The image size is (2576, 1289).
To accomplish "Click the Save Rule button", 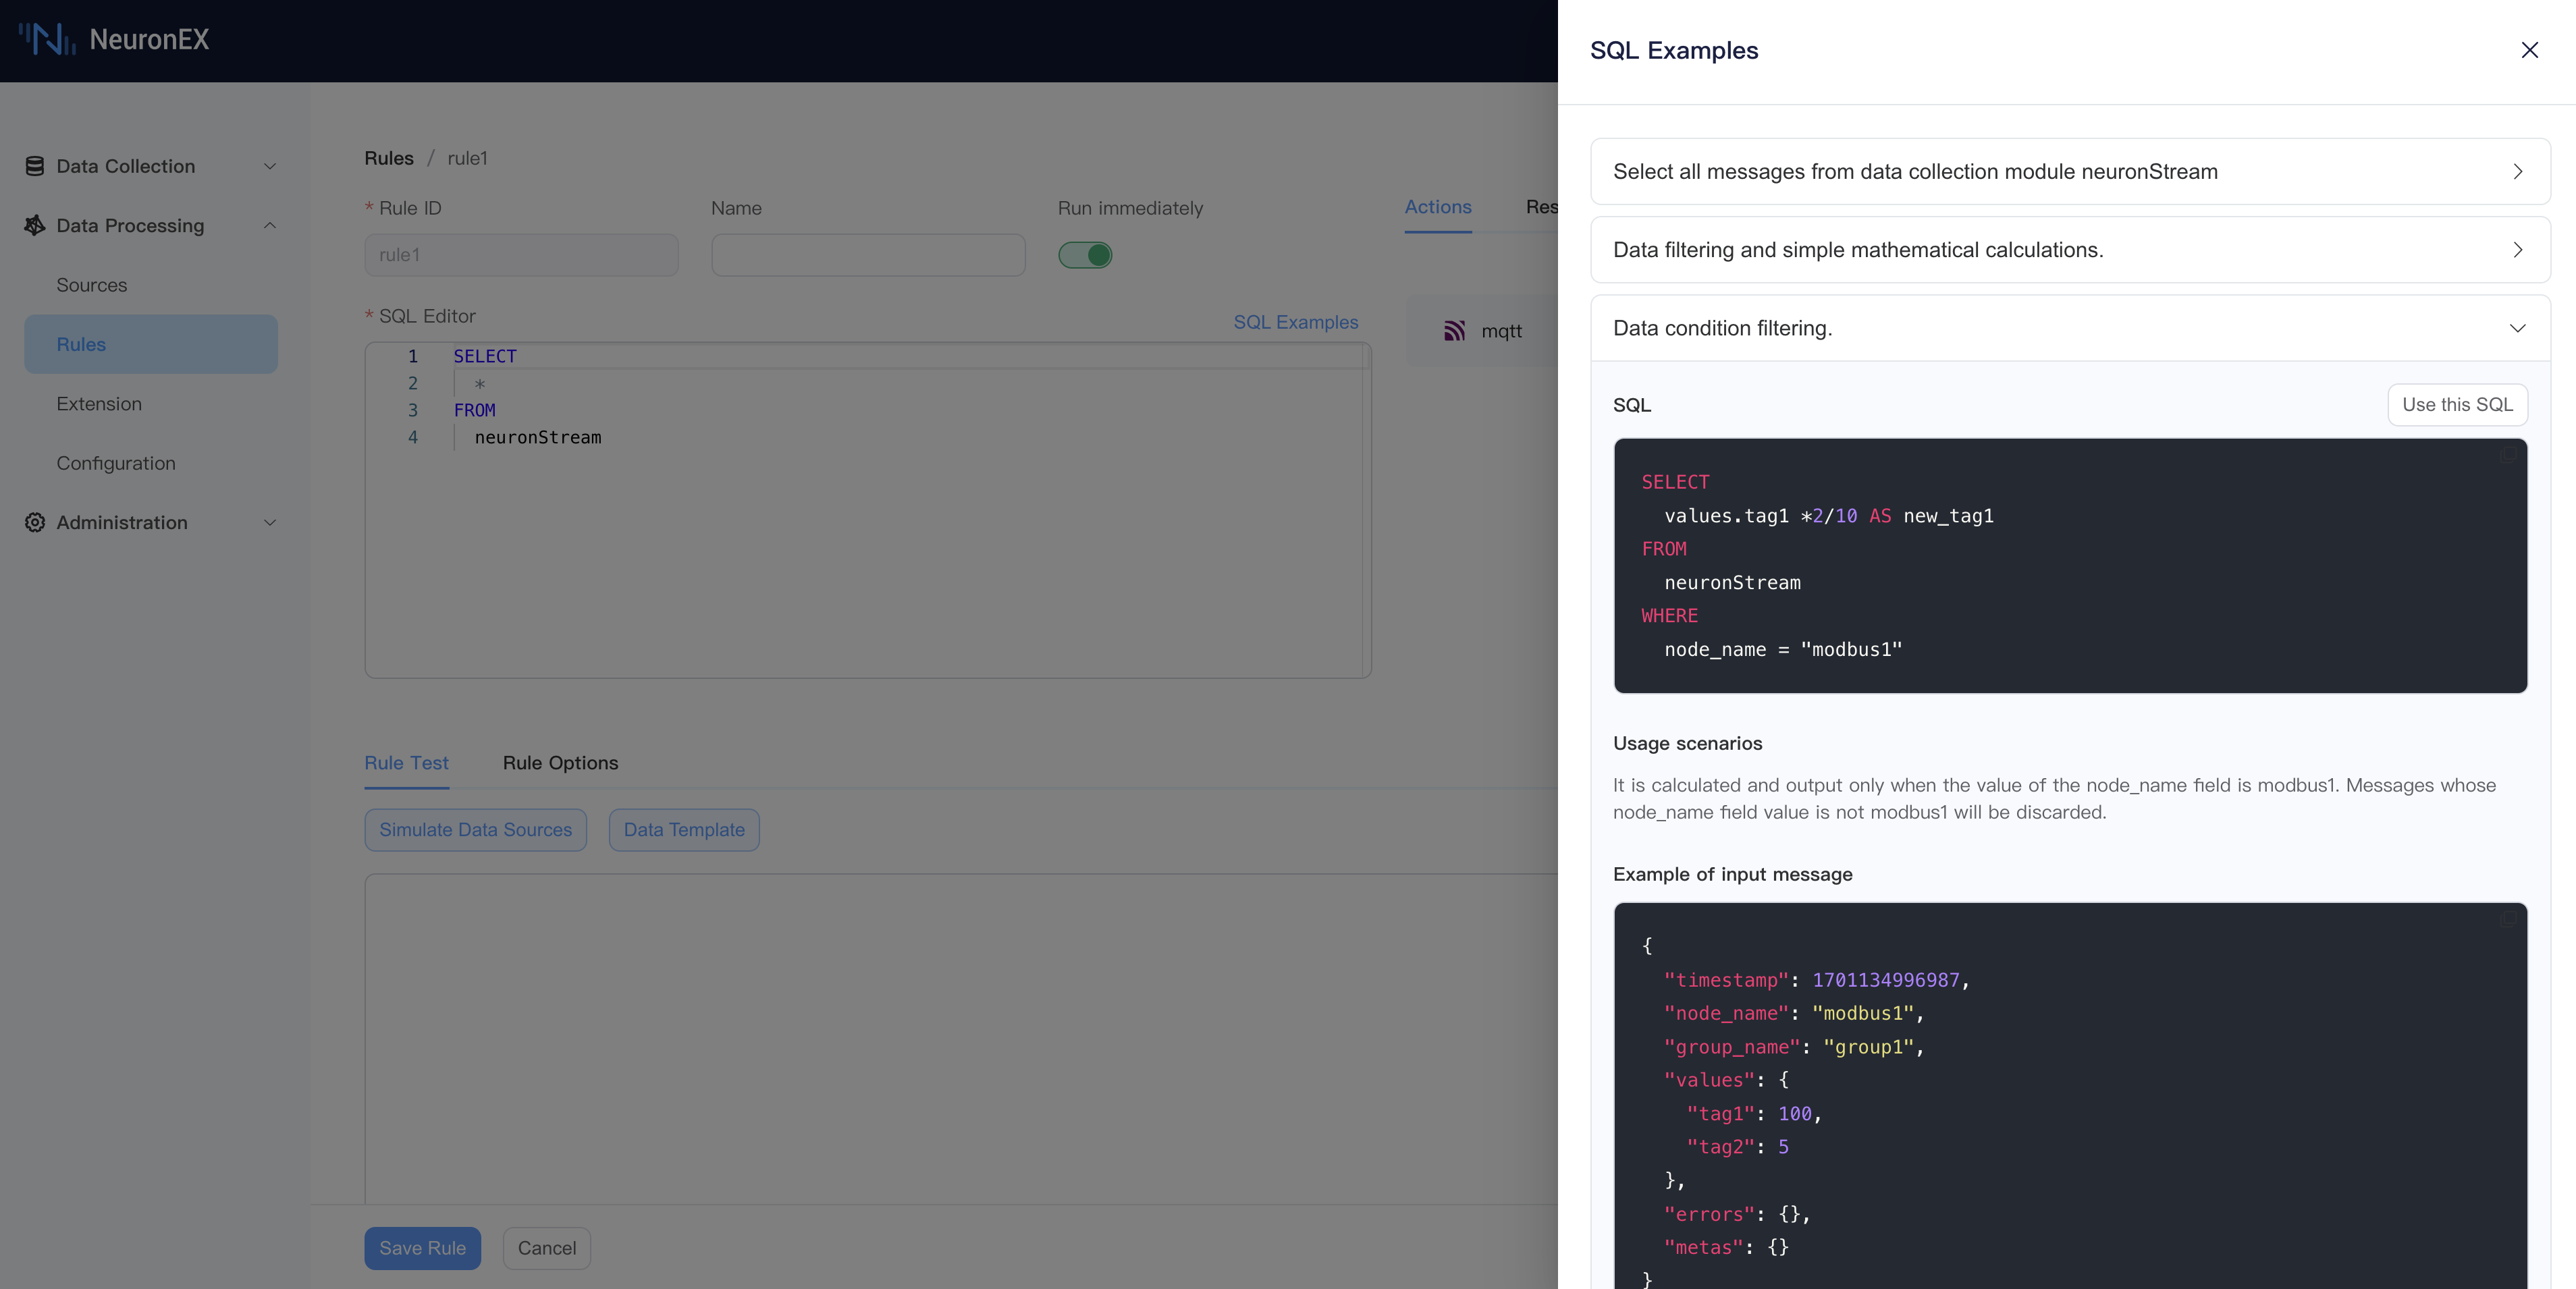I will point(423,1248).
